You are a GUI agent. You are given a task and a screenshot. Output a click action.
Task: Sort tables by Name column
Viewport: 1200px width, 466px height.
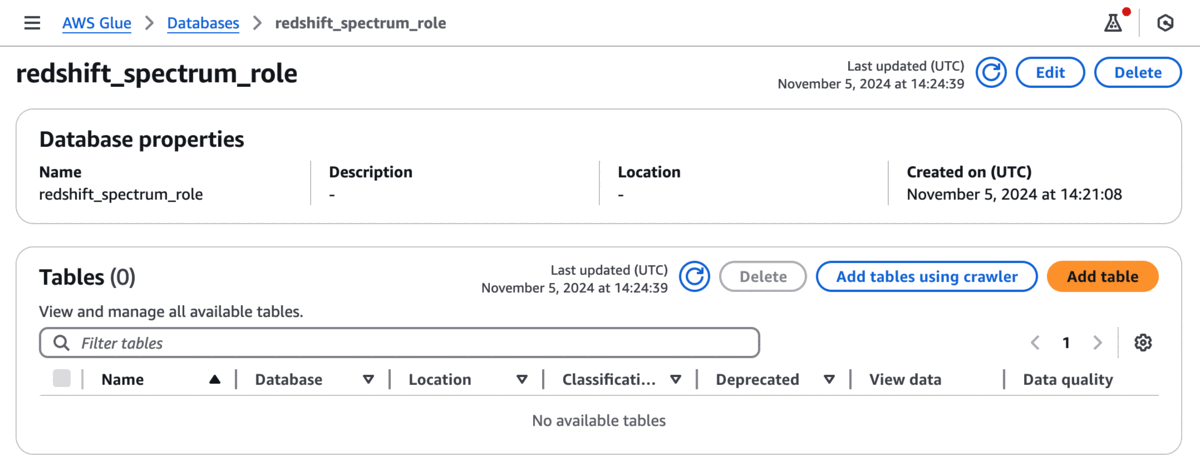pos(214,380)
